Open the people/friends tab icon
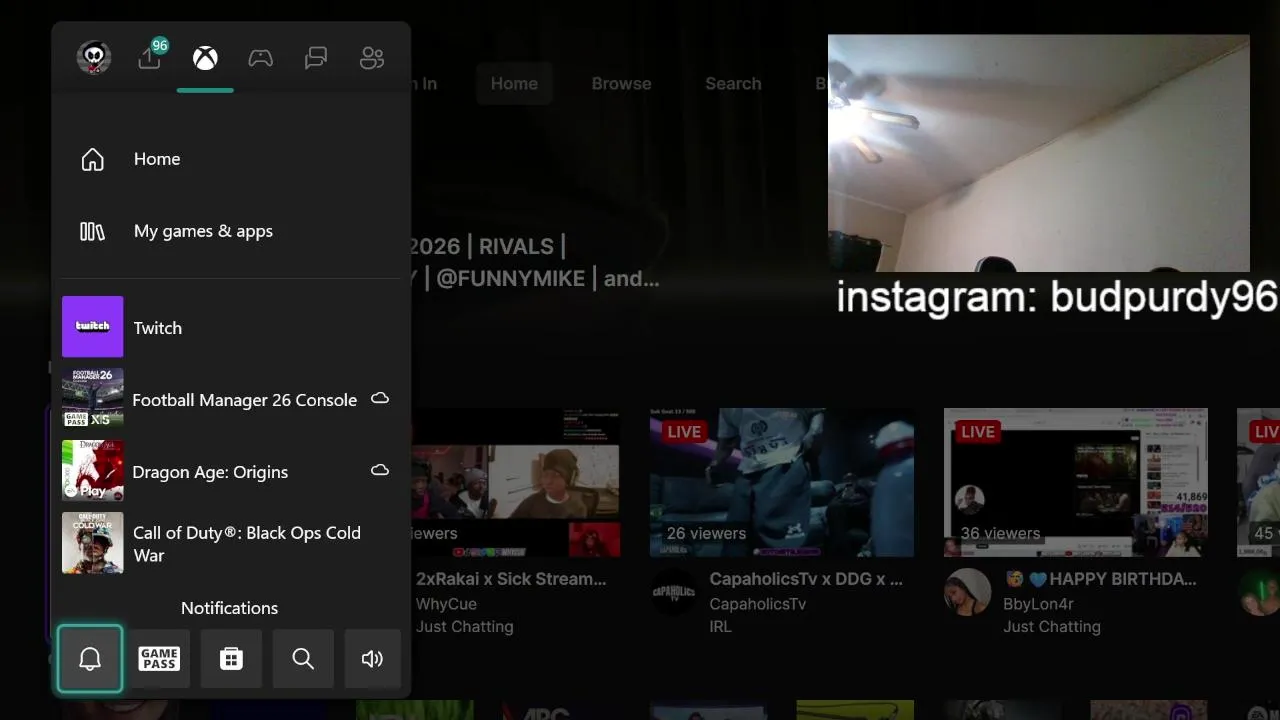The image size is (1280, 720). pyautogui.click(x=372, y=58)
